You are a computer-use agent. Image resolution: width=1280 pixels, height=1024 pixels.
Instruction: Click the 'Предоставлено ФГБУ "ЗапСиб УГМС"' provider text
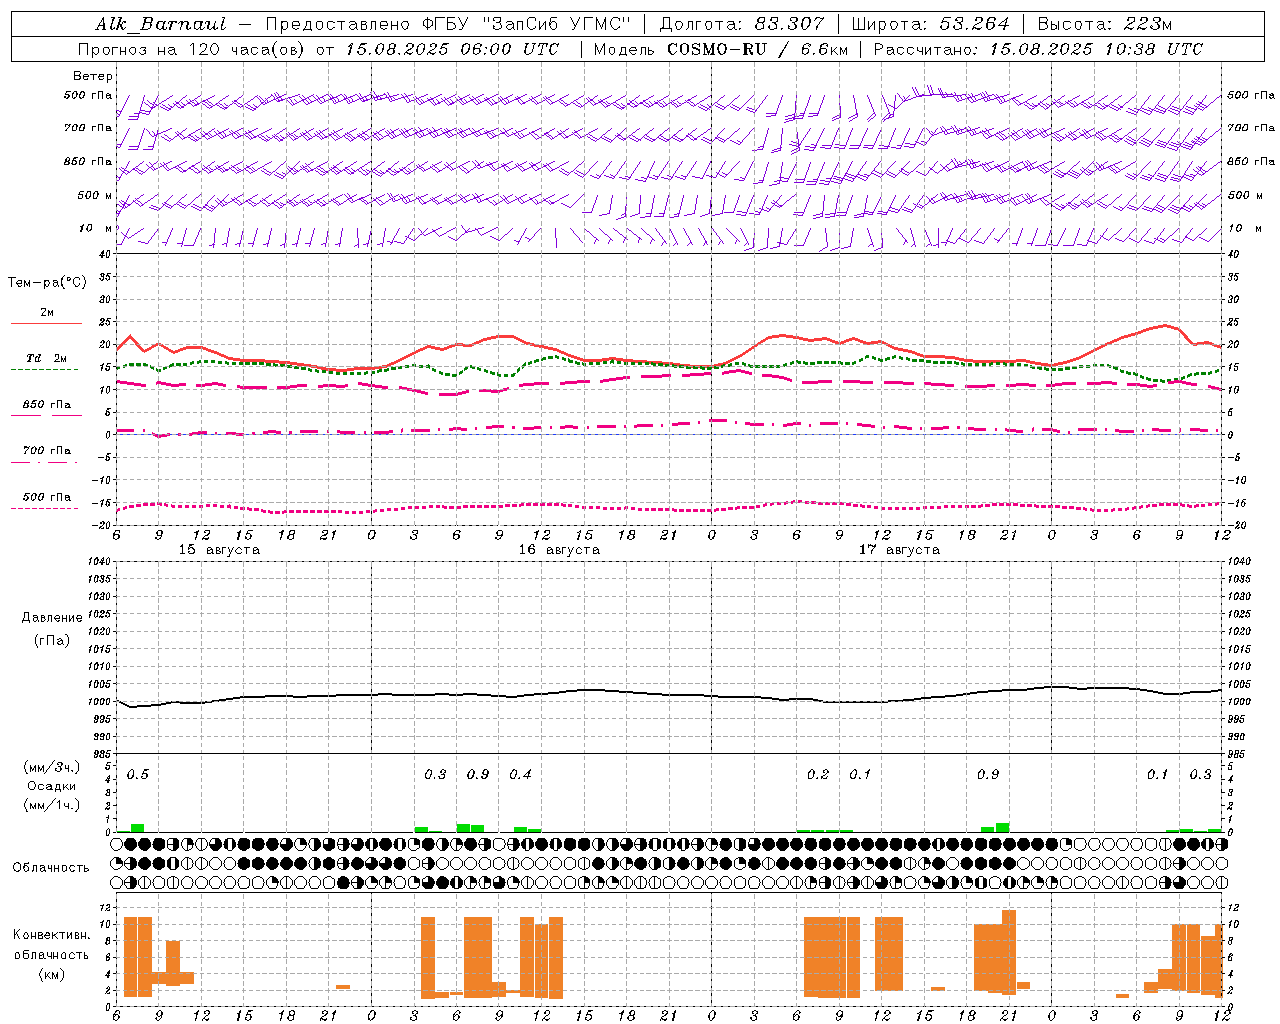point(449,24)
